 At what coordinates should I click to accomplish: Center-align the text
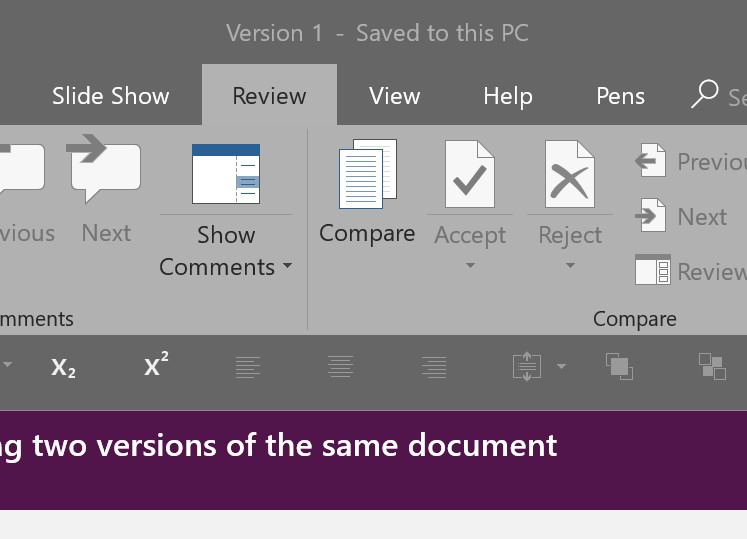click(x=341, y=367)
